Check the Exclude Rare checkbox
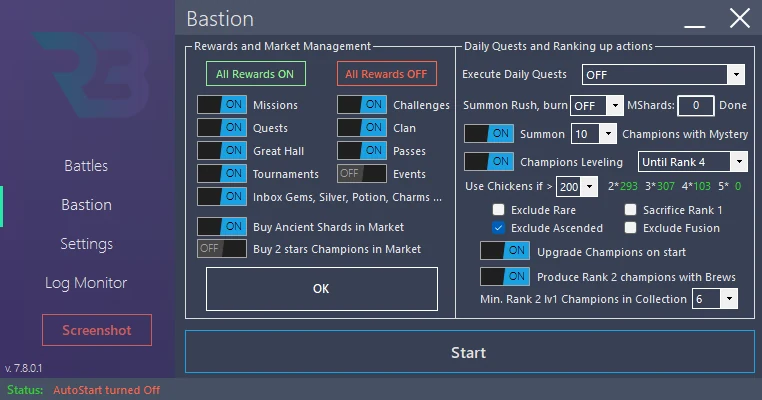Image resolution: width=762 pixels, height=400 pixels. tap(498, 209)
